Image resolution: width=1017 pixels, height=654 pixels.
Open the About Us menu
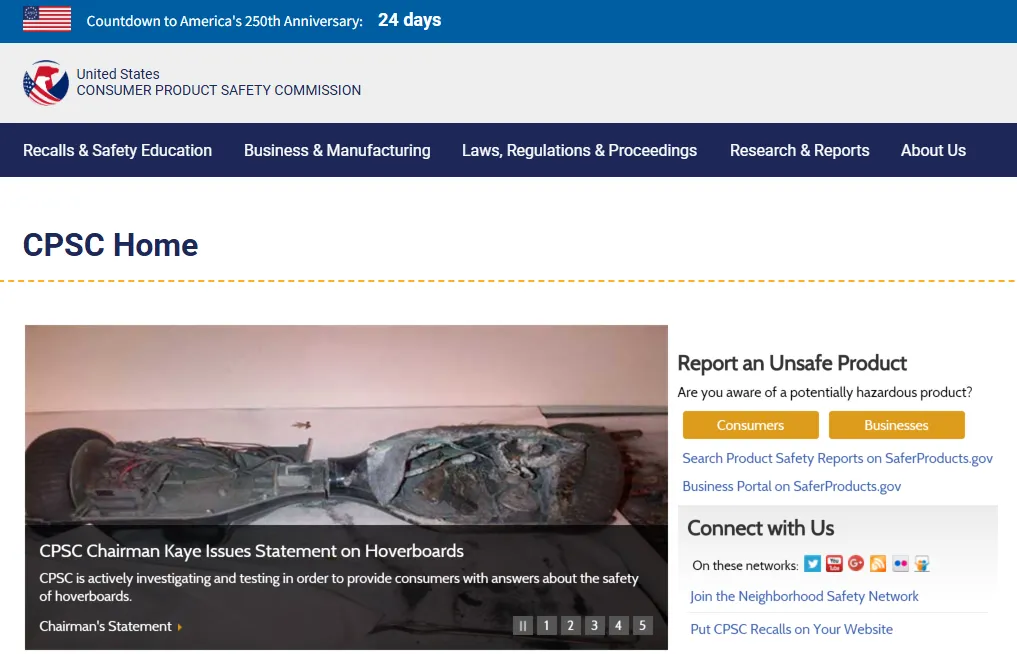tap(933, 151)
